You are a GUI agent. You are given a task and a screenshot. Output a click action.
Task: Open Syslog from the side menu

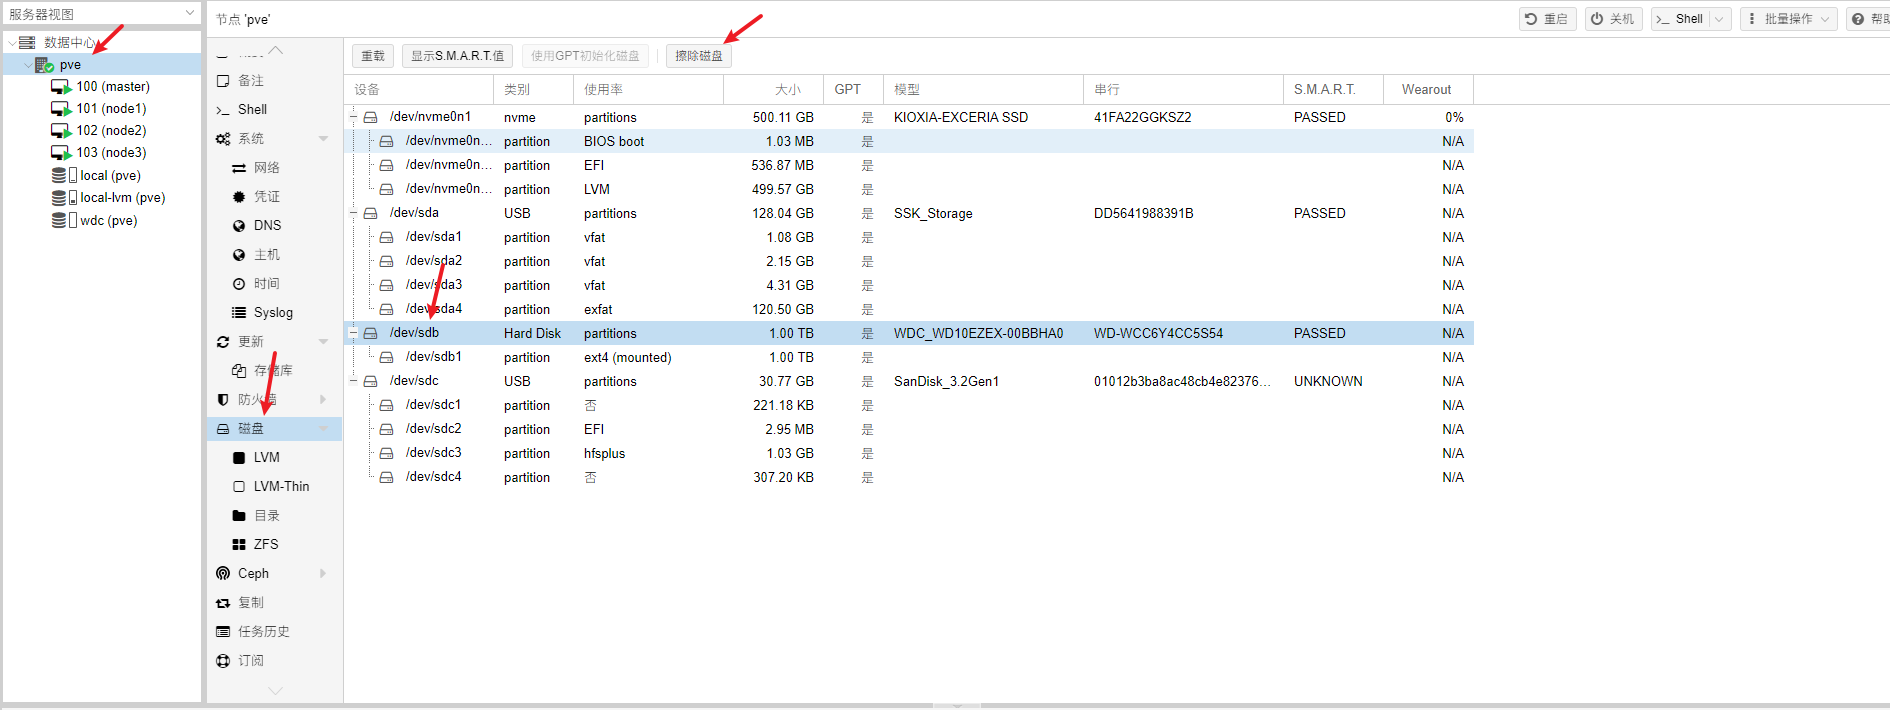[x=272, y=313]
